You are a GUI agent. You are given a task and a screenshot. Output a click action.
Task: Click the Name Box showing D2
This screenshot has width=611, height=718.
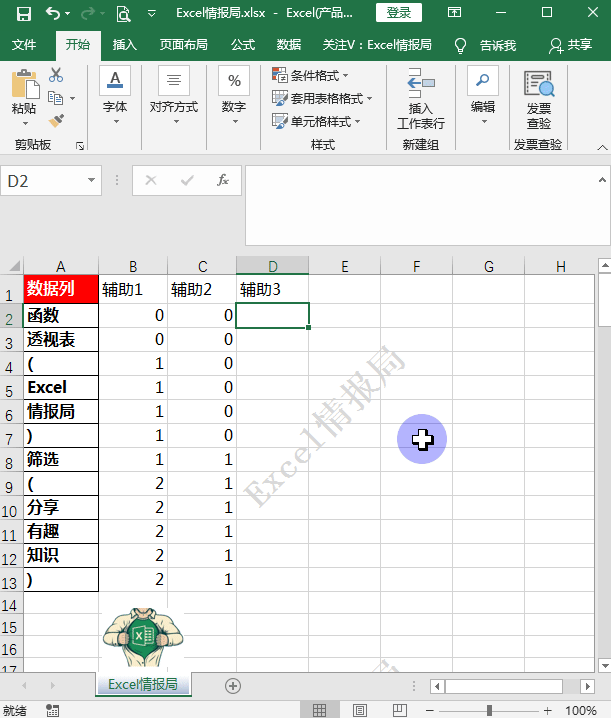pos(44,181)
